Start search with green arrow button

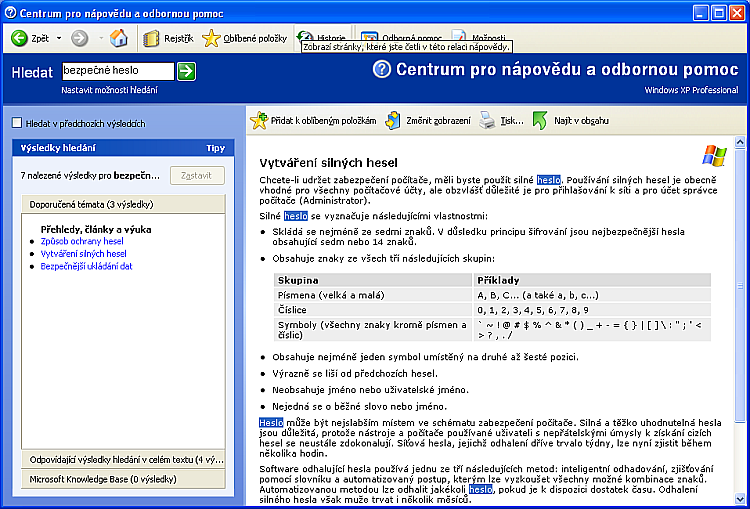point(186,71)
